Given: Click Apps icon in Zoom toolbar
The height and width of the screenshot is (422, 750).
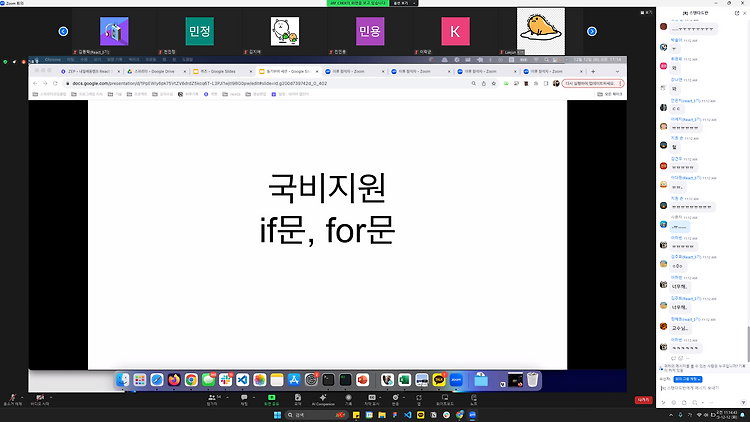Looking at the screenshot, I should (x=419, y=399).
